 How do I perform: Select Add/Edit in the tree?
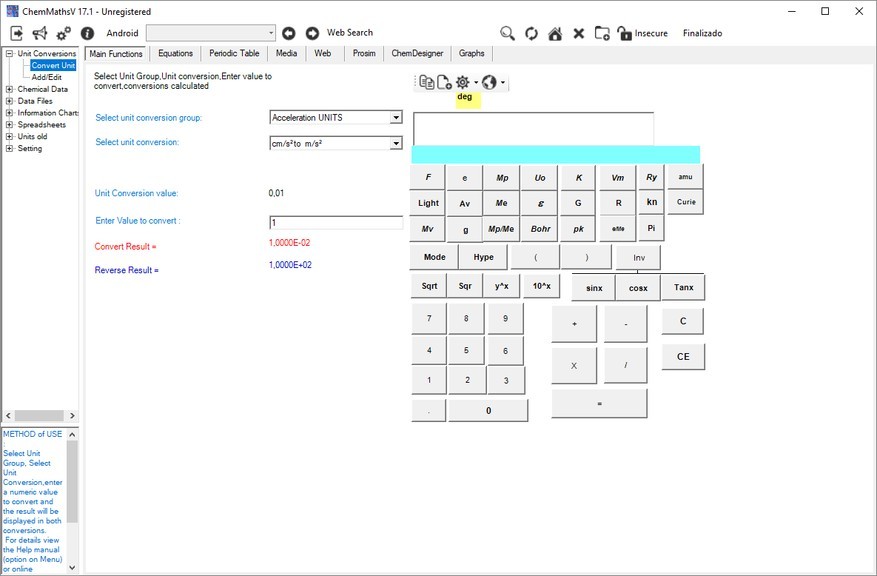point(46,77)
